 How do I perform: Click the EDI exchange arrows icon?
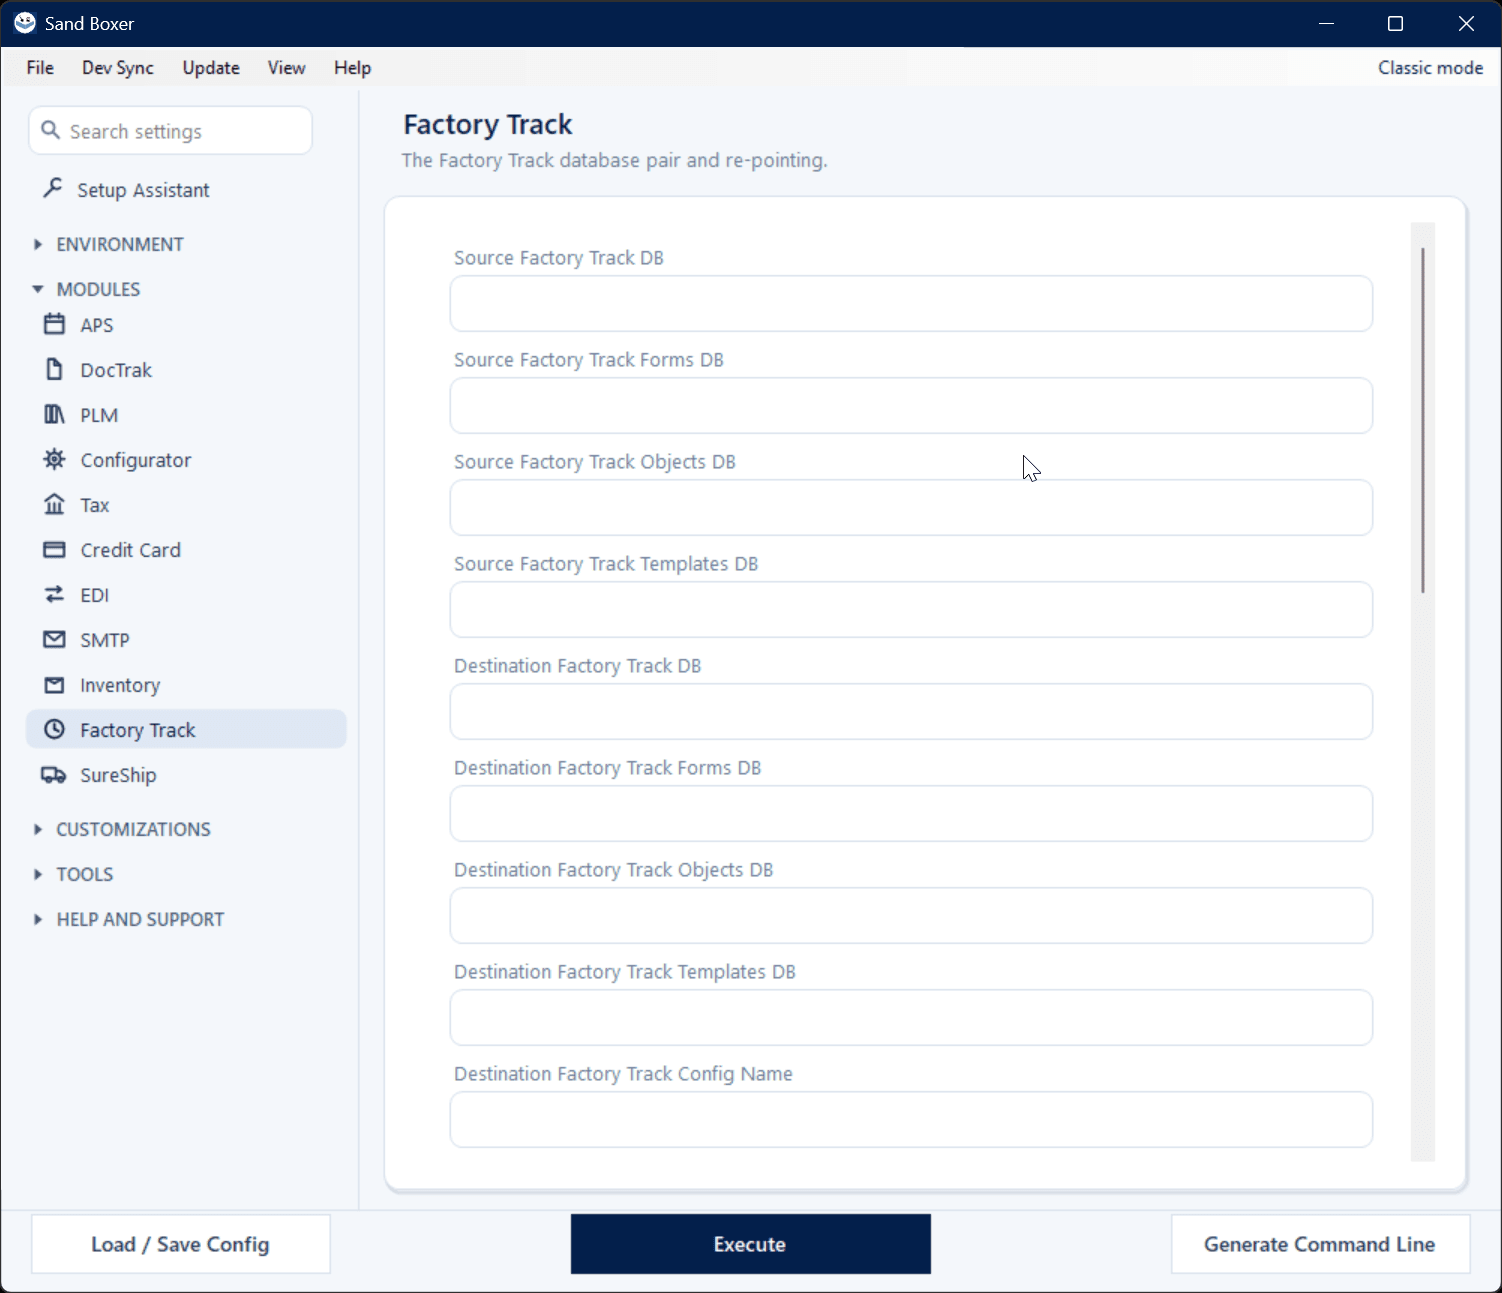tap(54, 594)
